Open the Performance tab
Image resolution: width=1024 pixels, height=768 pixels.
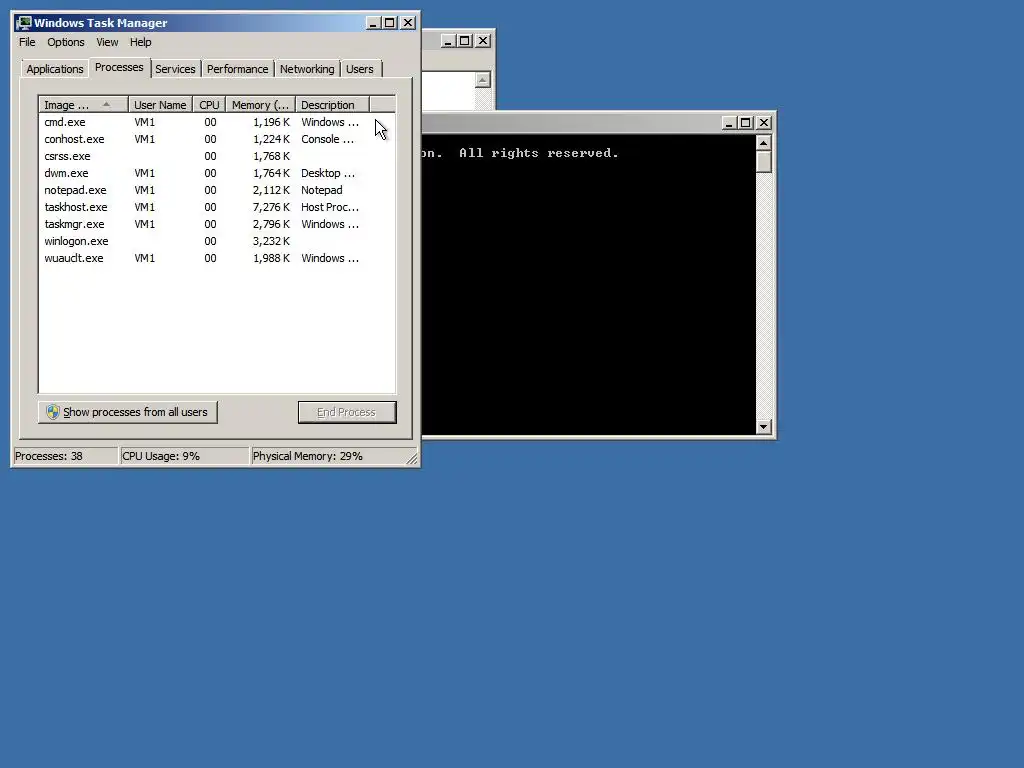238,69
